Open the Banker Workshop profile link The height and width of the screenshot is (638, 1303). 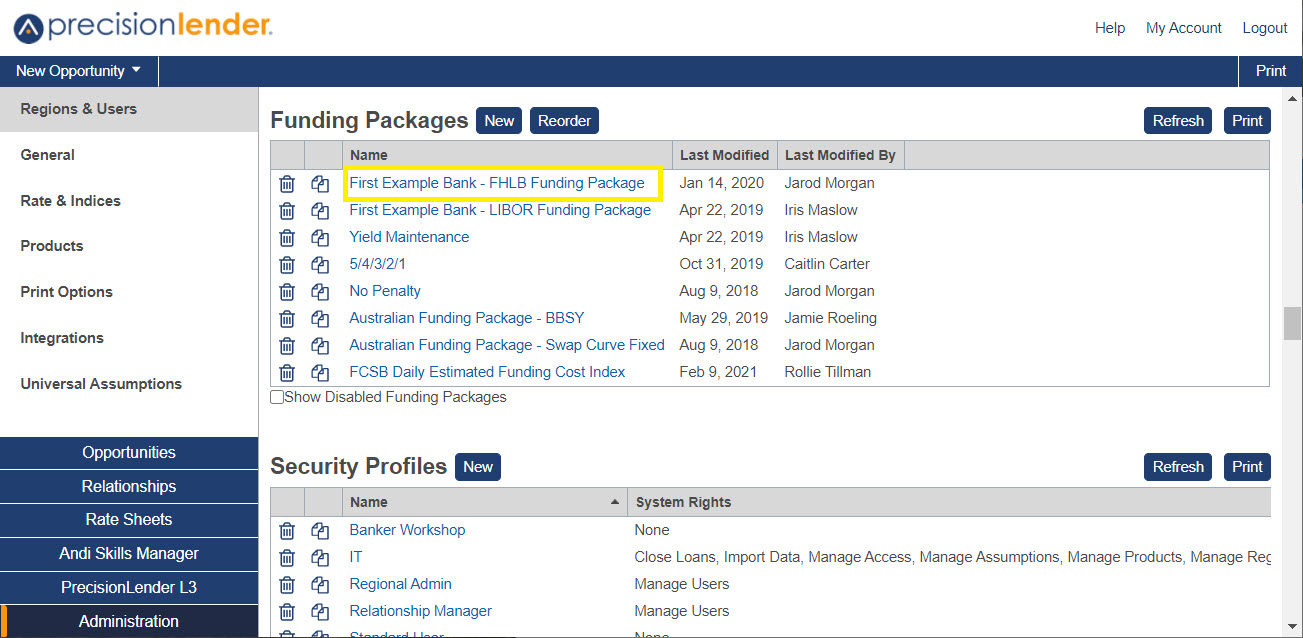point(407,530)
